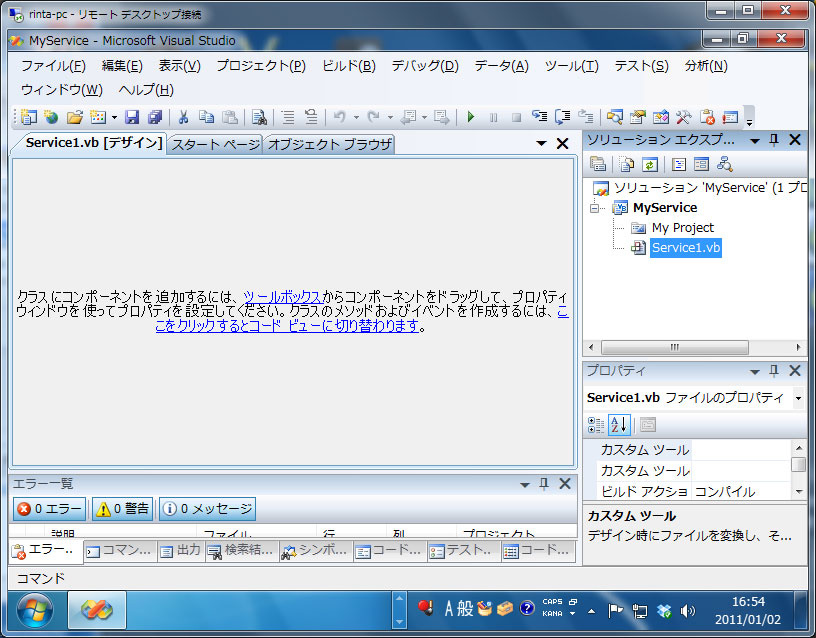Start debugging with the green Run arrow
This screenshot has height=638, width=816.
click(x=470, y=117)
